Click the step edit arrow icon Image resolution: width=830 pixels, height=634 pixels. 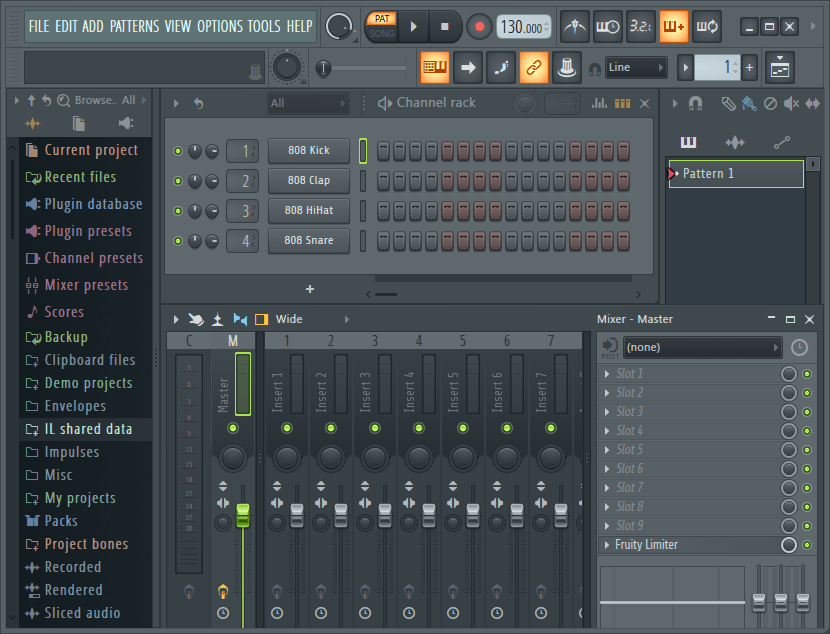point(468,67)
